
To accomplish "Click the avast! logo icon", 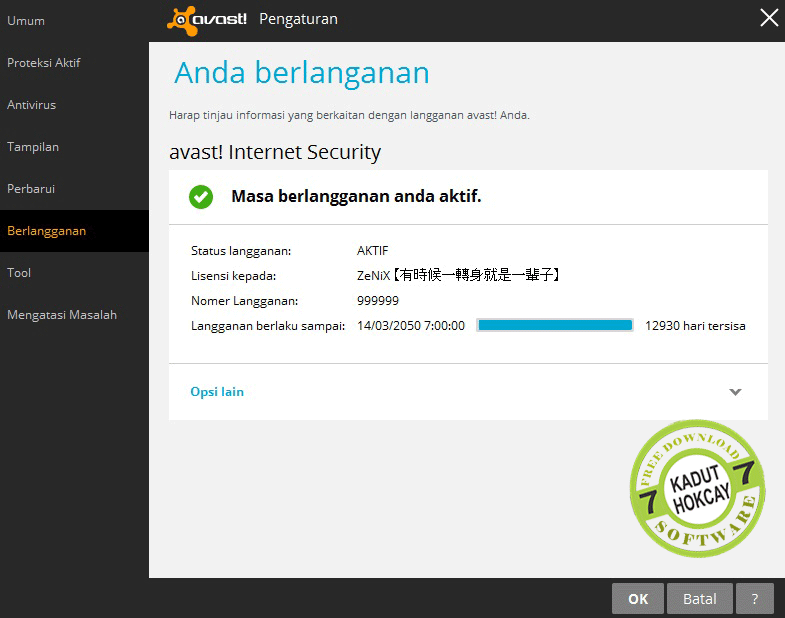I will 207,21.
